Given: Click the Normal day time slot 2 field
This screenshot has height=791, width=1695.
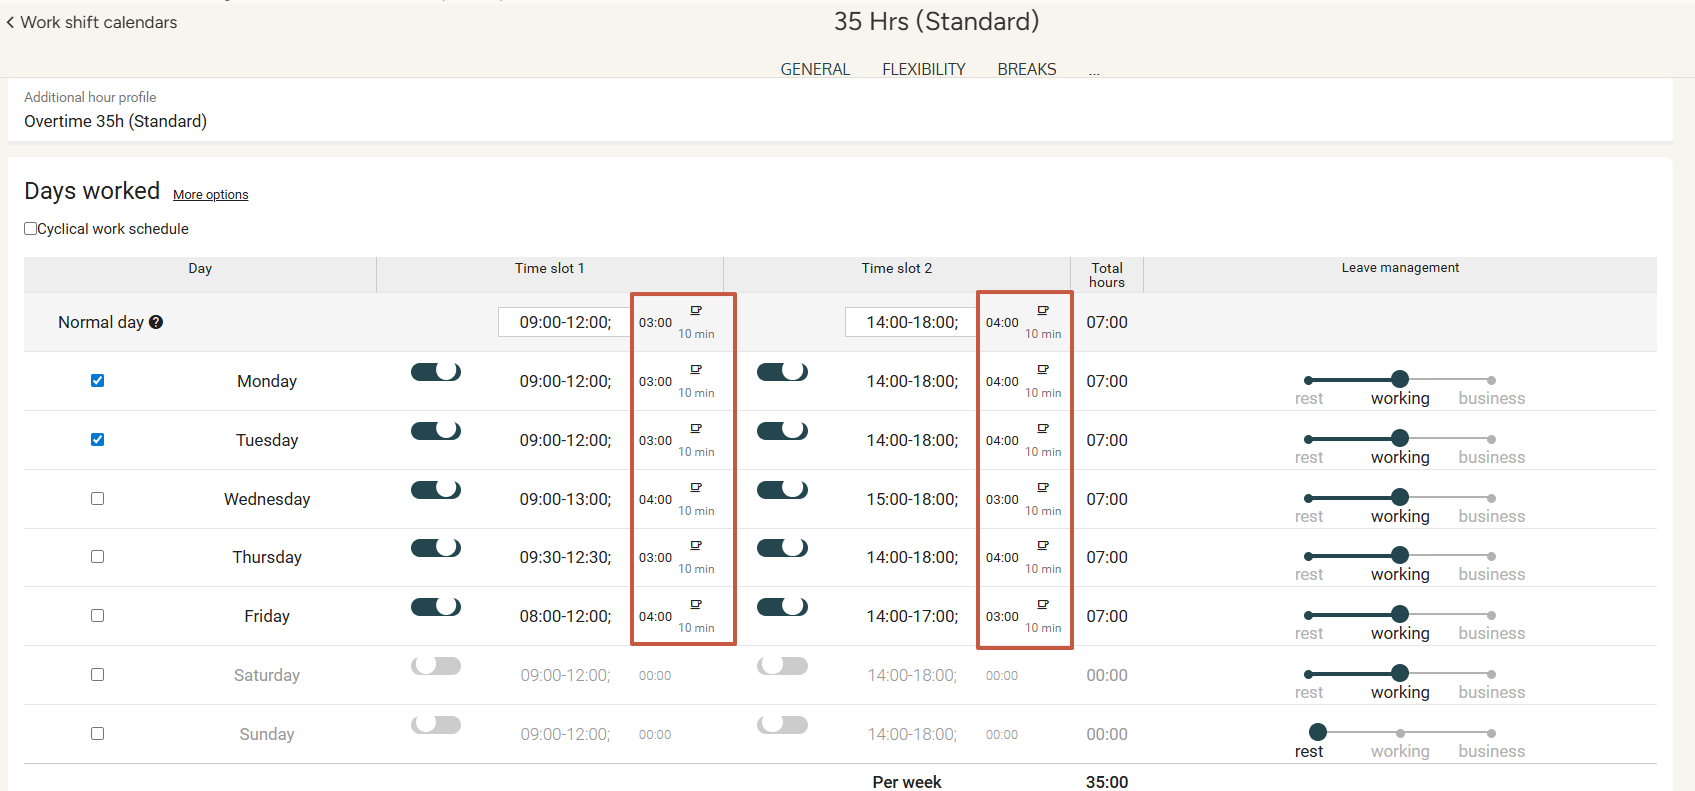Looking at the screenshot, I should pyautogui.click(x=911, y=322).
